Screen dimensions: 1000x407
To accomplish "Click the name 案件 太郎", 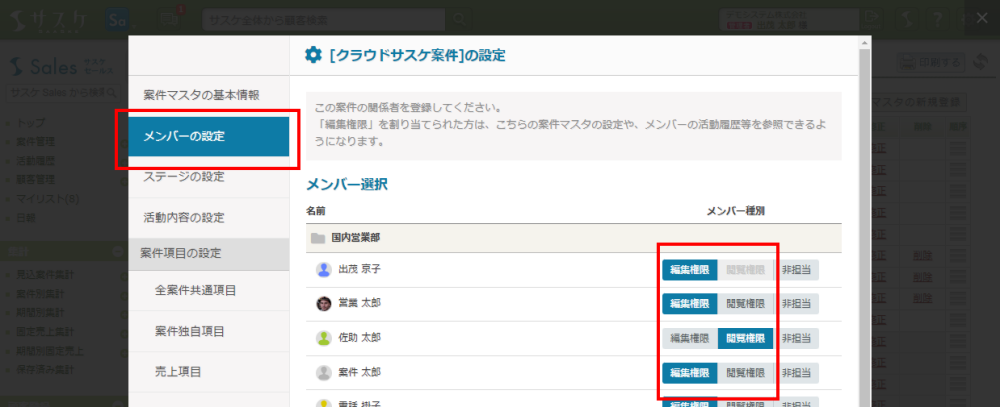I will 359,373.
